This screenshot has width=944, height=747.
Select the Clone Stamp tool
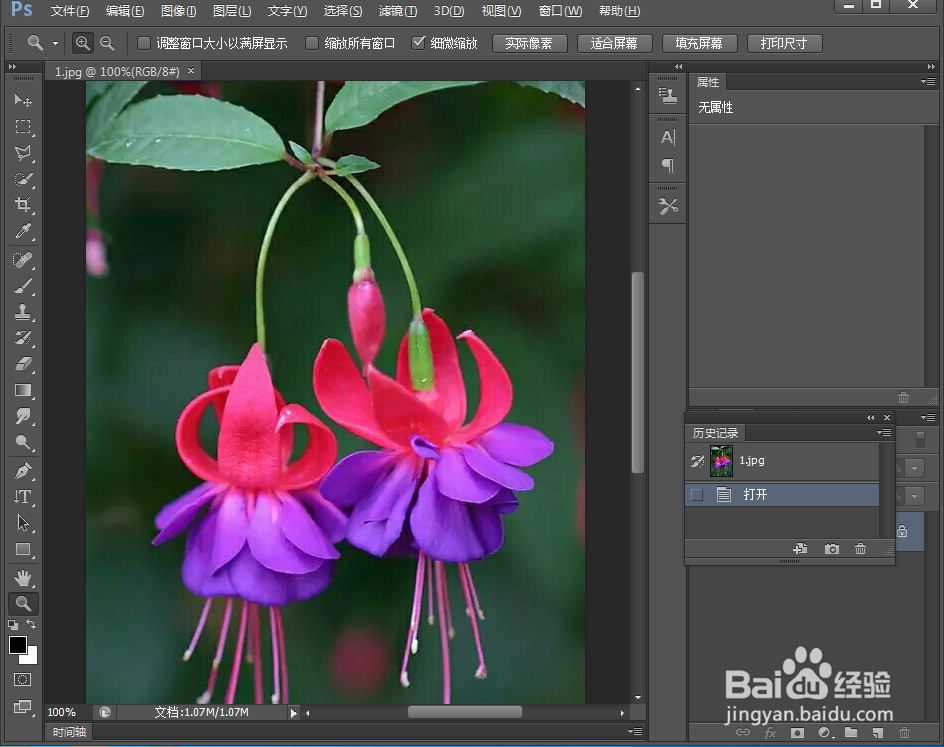[x=23, y=312]
